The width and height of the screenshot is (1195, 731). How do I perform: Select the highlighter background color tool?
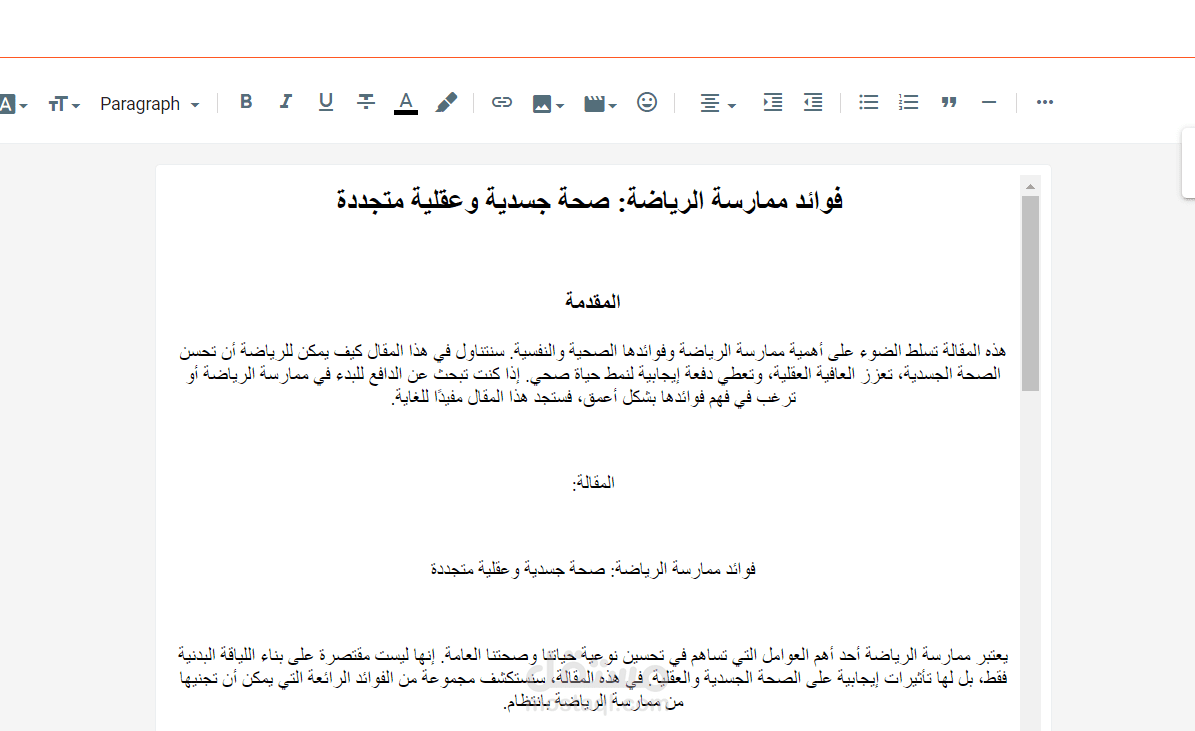[x=446, y=102]
